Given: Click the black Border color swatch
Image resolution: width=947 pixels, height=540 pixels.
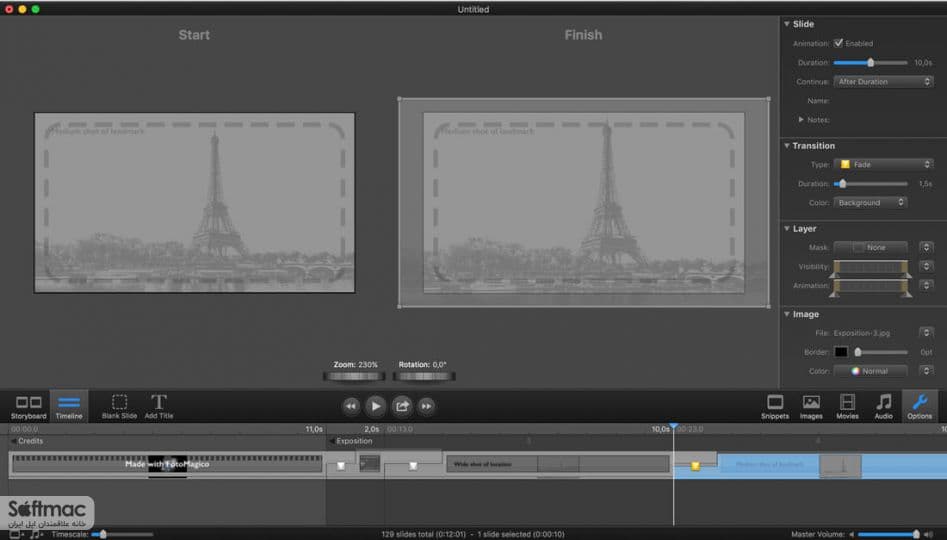Looking at the screenshot, I should (841, 352).
